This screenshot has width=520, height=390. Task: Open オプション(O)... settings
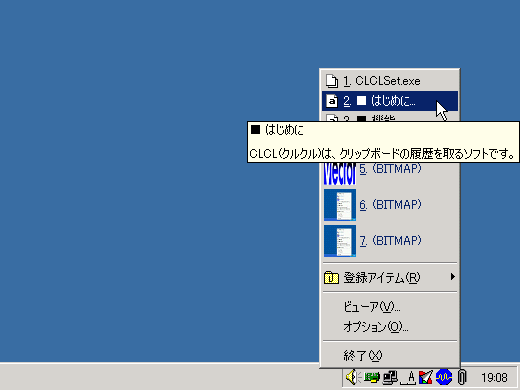390,327
